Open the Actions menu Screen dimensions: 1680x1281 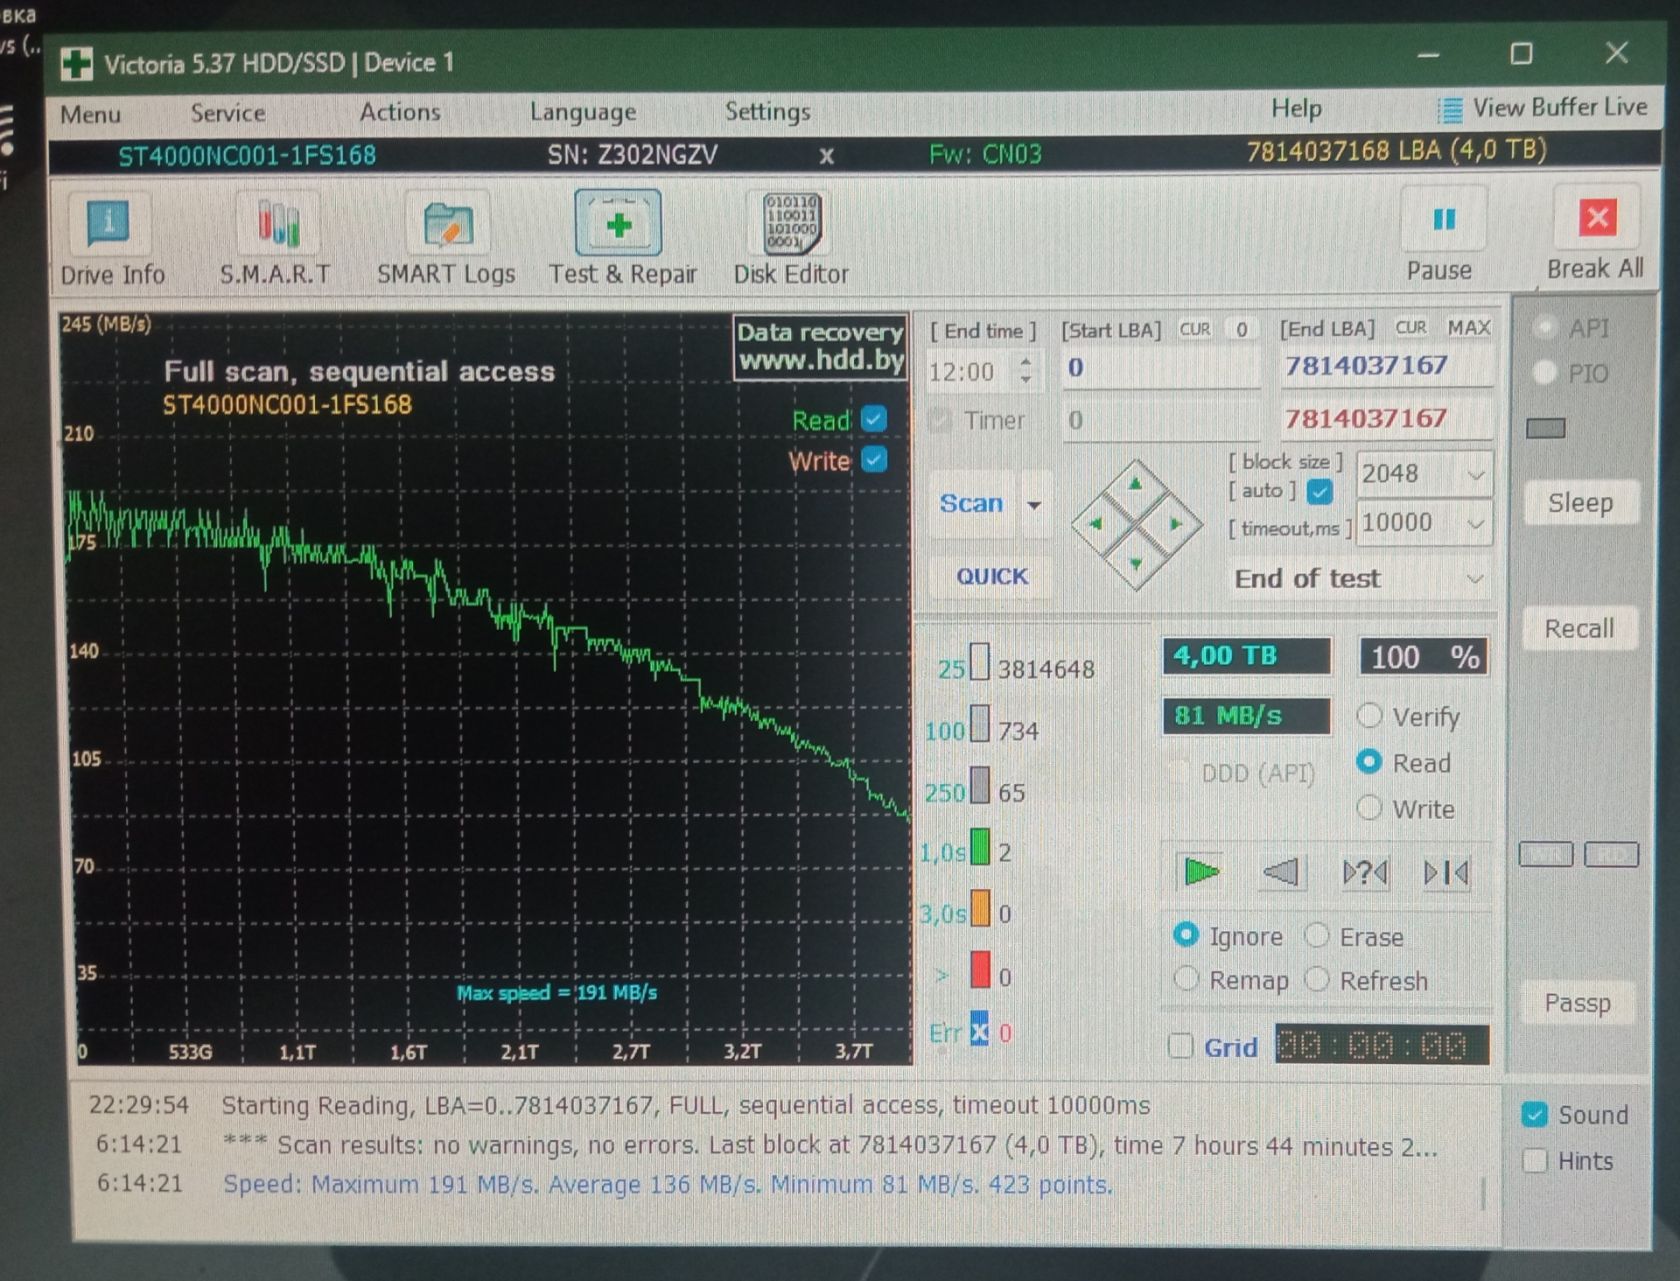pyautogui.click(x=400, y=112)
